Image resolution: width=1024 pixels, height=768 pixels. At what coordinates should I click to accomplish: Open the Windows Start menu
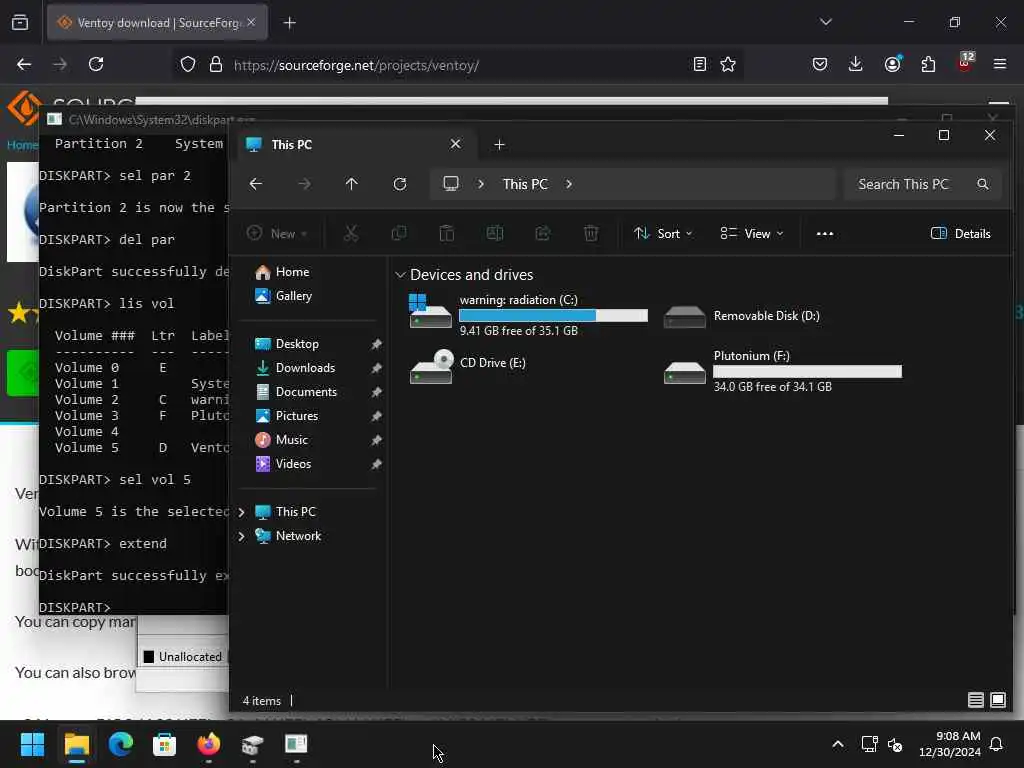point(32,744)
